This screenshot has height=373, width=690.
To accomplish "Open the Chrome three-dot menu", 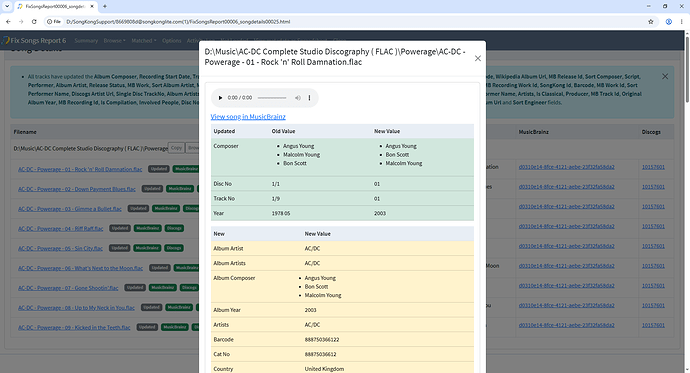I will (x=682, y=22).
